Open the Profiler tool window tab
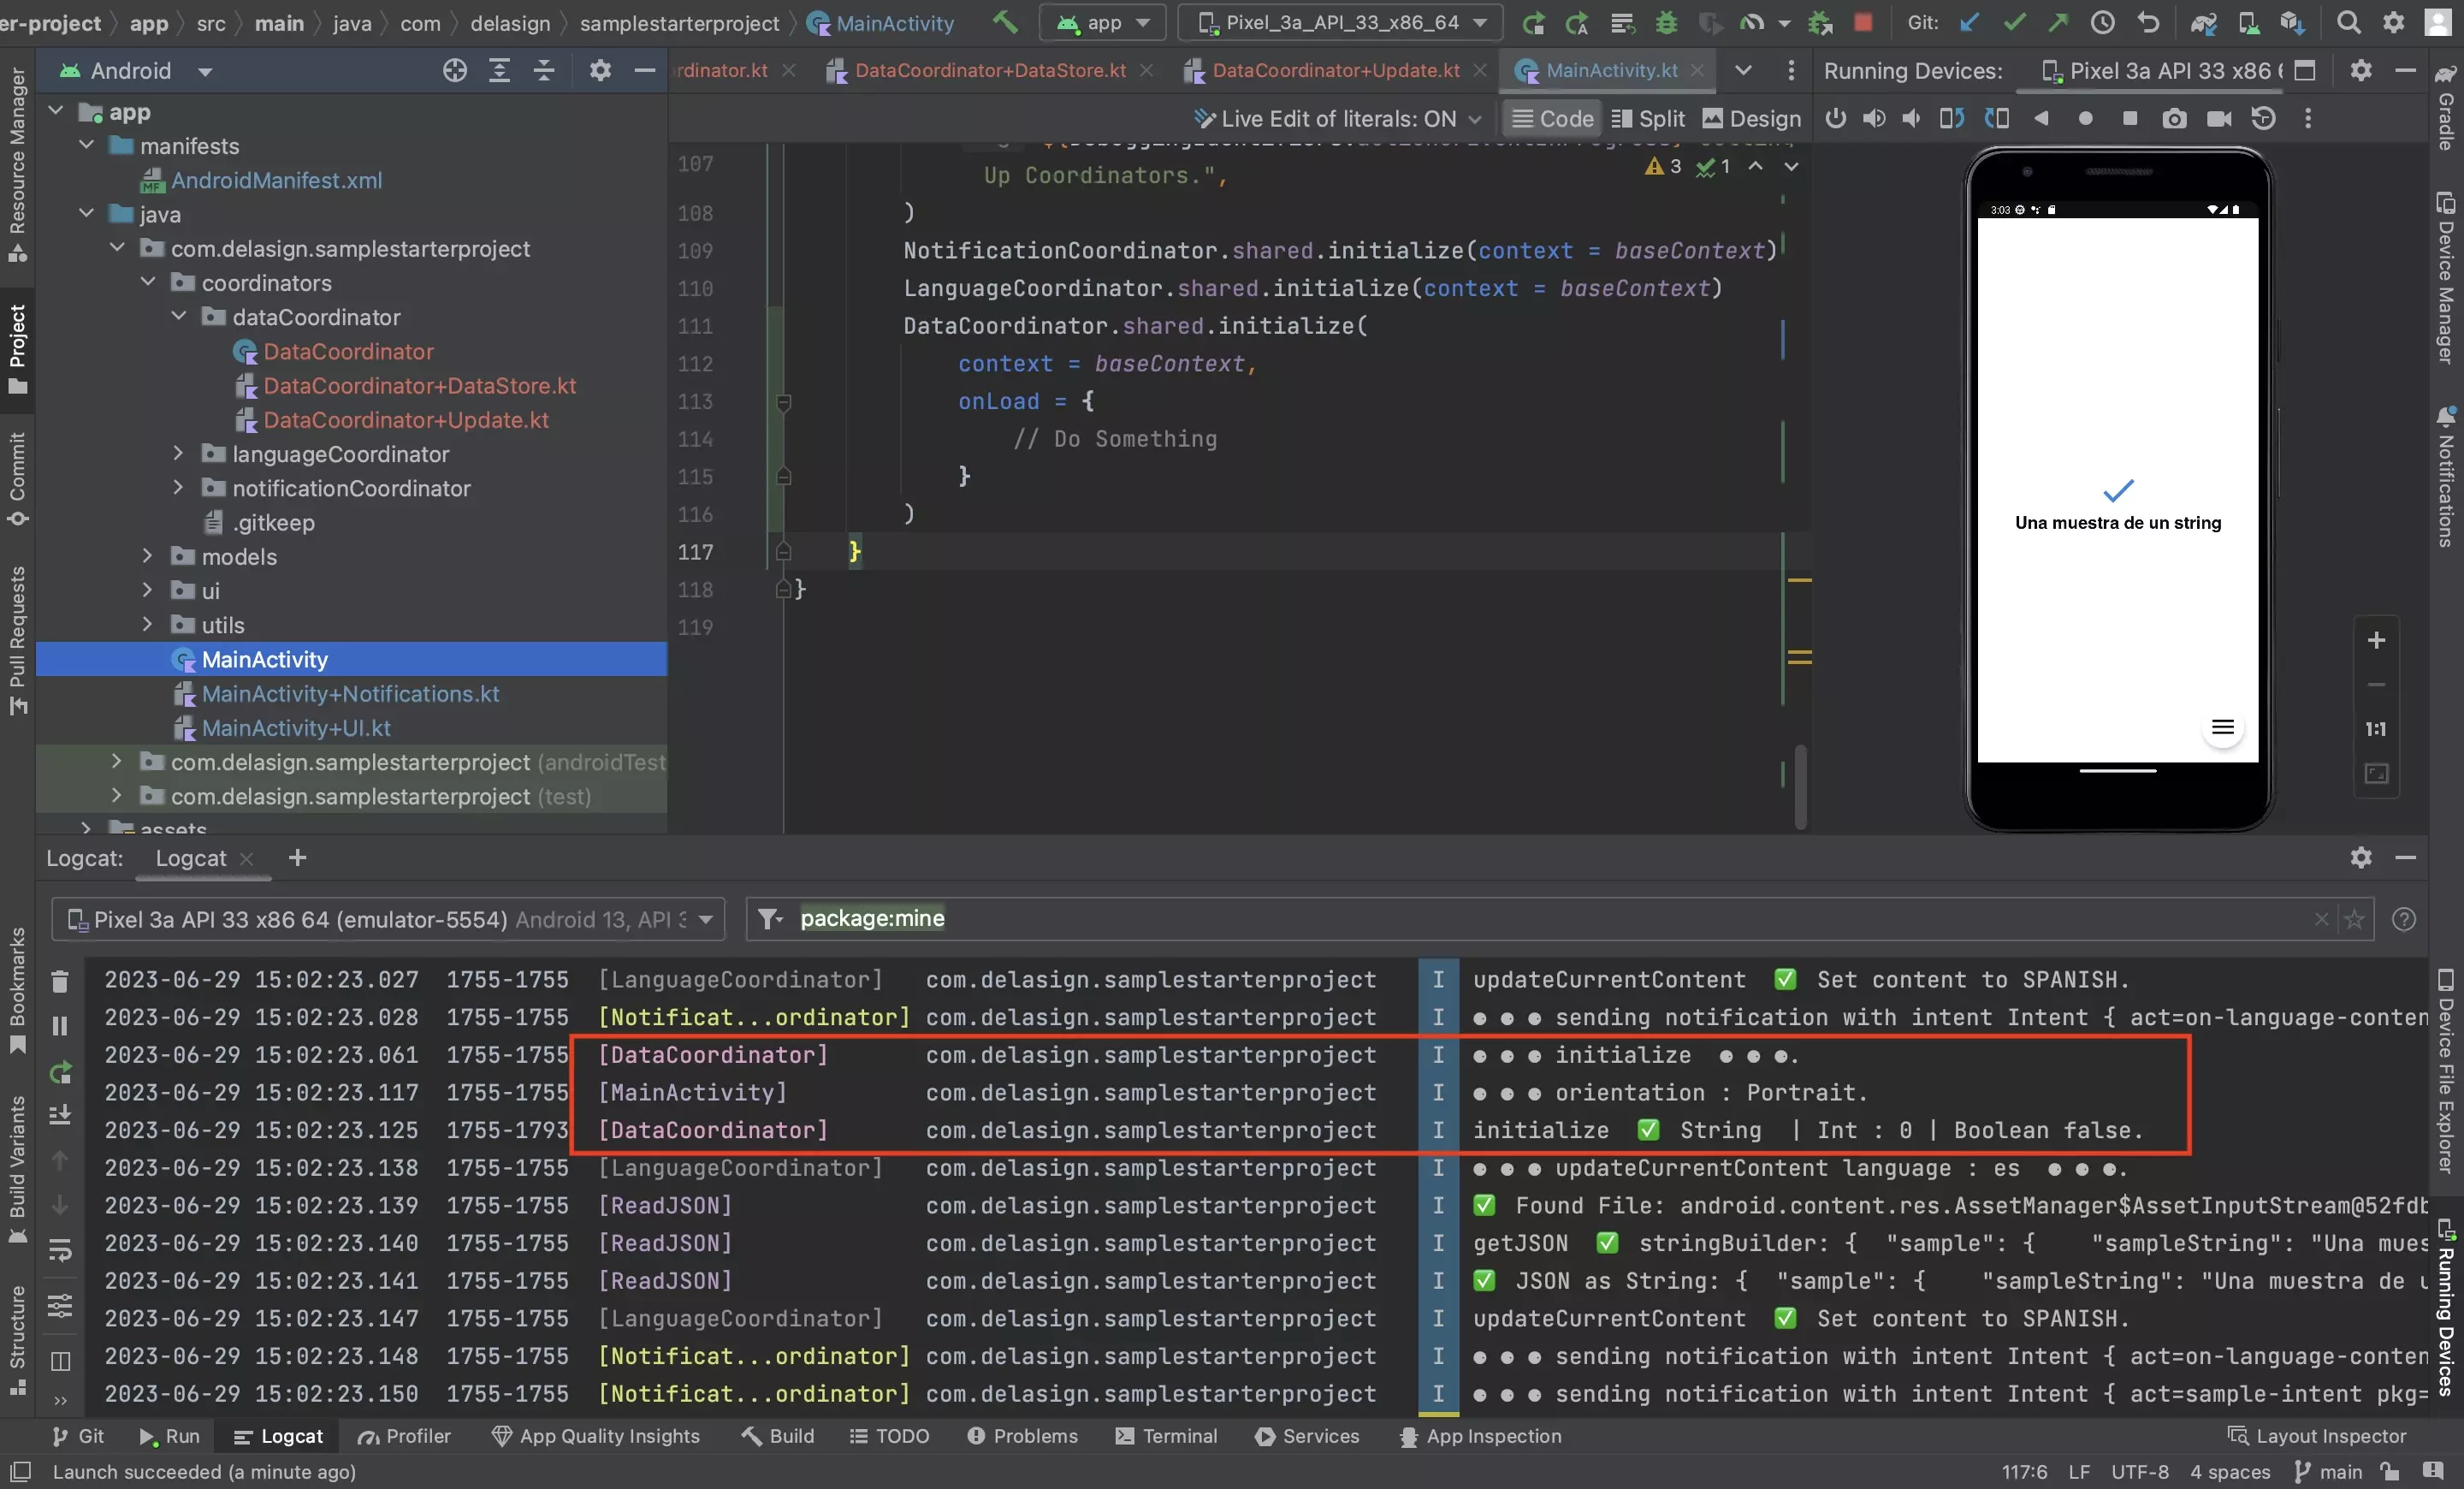Screen dimensions: 2464x1489 coord(404,1436)
